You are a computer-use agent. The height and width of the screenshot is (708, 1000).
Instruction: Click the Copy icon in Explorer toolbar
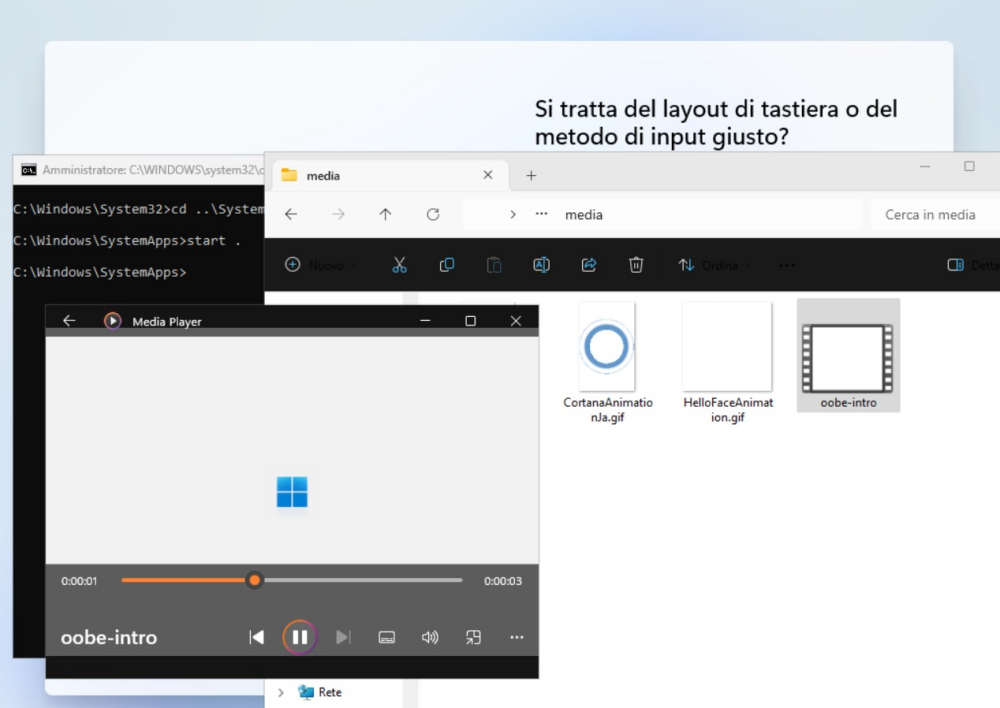[x=446, y=265]
